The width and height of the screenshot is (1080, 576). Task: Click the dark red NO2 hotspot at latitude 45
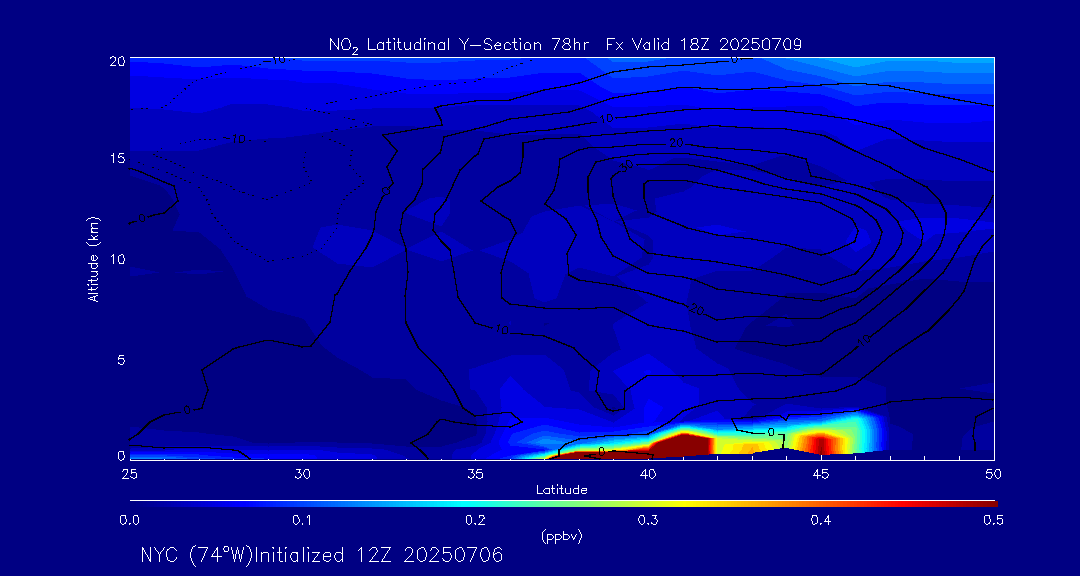[821, 443]
